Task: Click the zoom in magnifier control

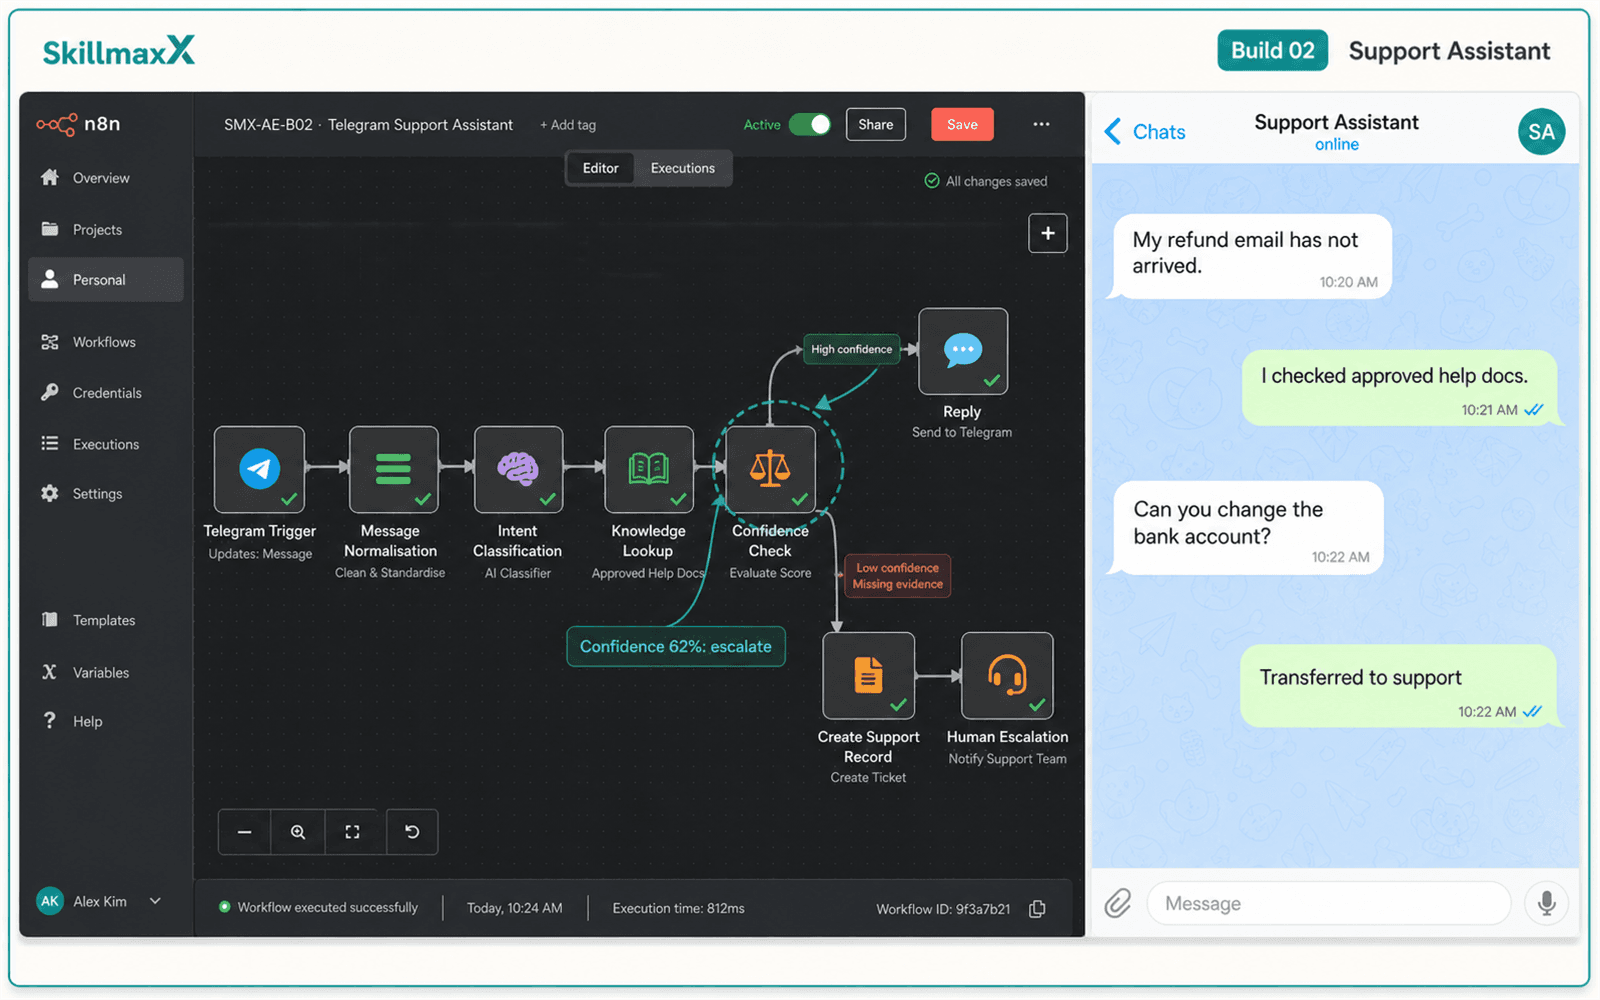Action: tap(298, 832)
